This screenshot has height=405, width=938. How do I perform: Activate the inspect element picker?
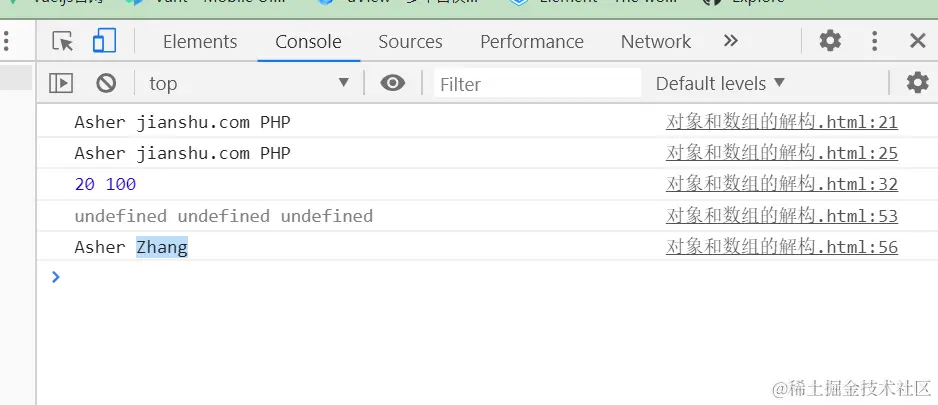(63, 41)
